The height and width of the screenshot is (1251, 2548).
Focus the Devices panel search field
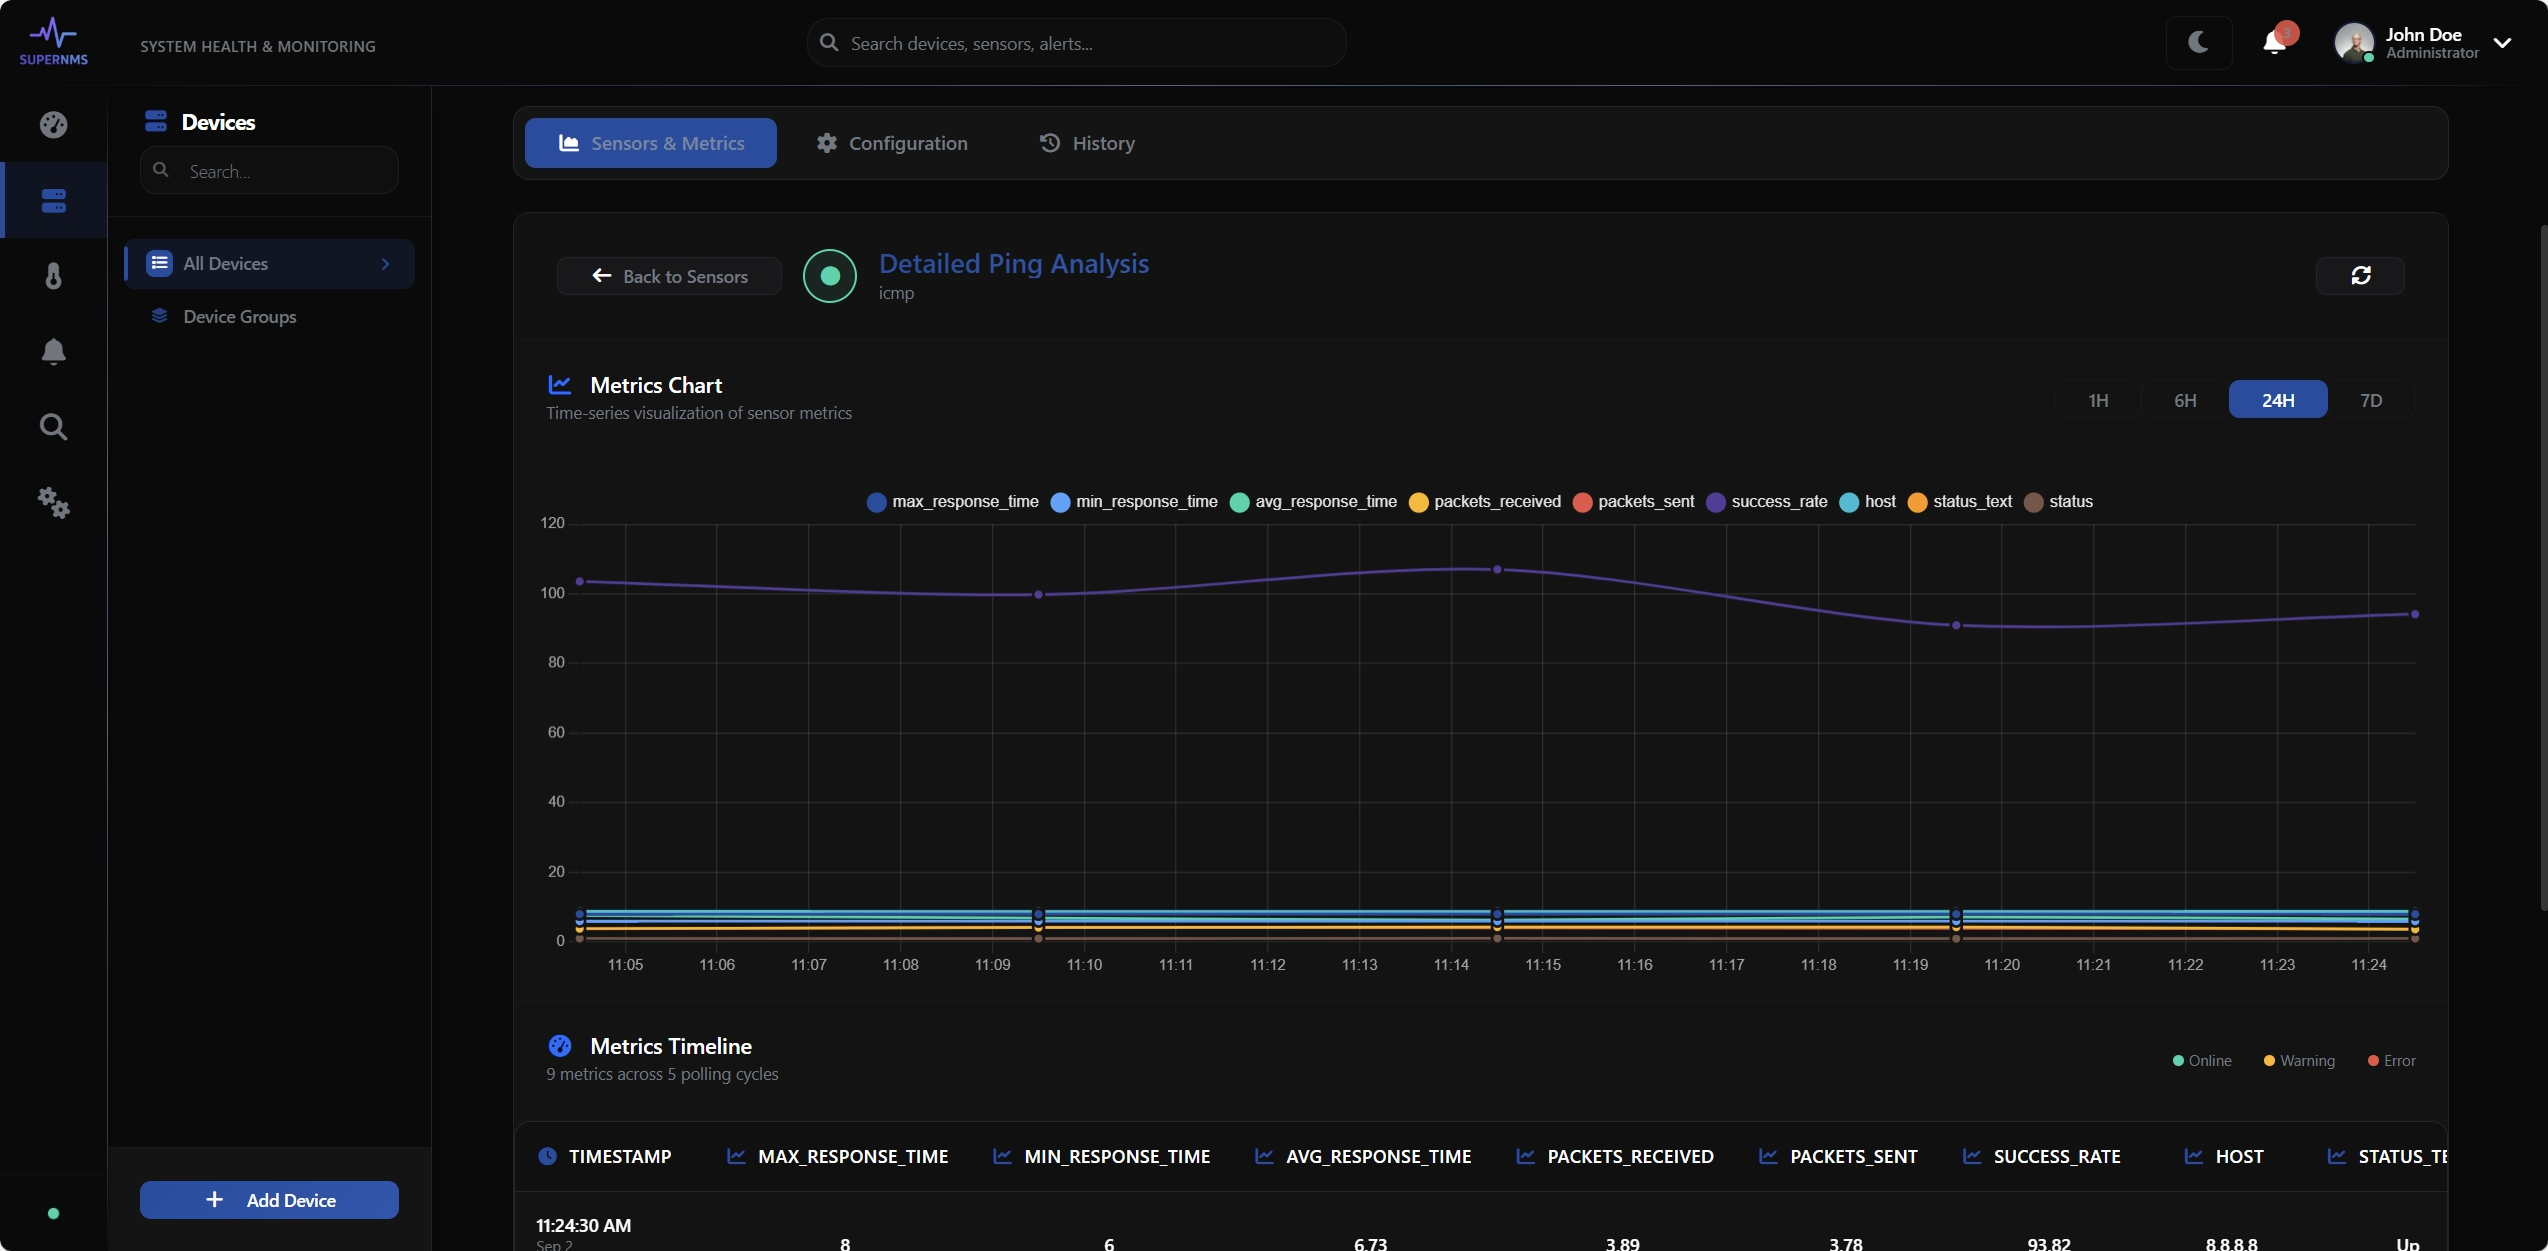[269, 171]
